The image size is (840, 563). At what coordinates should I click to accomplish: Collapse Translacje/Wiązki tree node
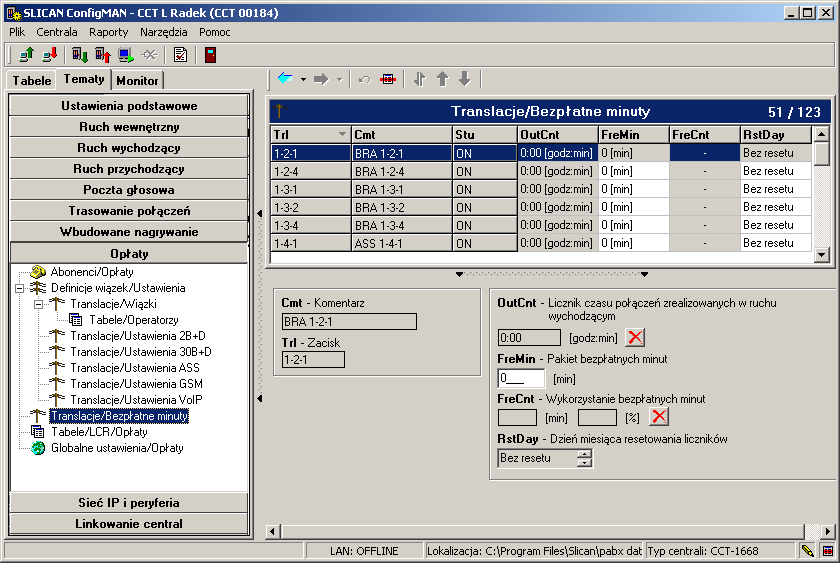click(39, 304)
